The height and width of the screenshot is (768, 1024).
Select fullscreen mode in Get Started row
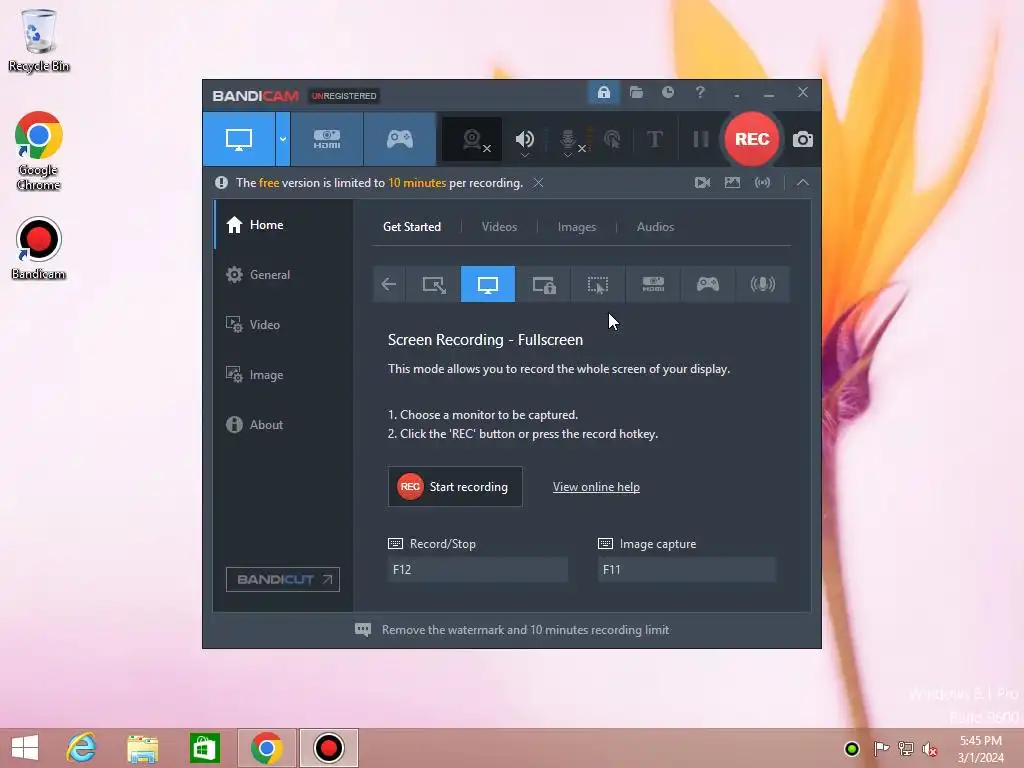pos(488,284)
